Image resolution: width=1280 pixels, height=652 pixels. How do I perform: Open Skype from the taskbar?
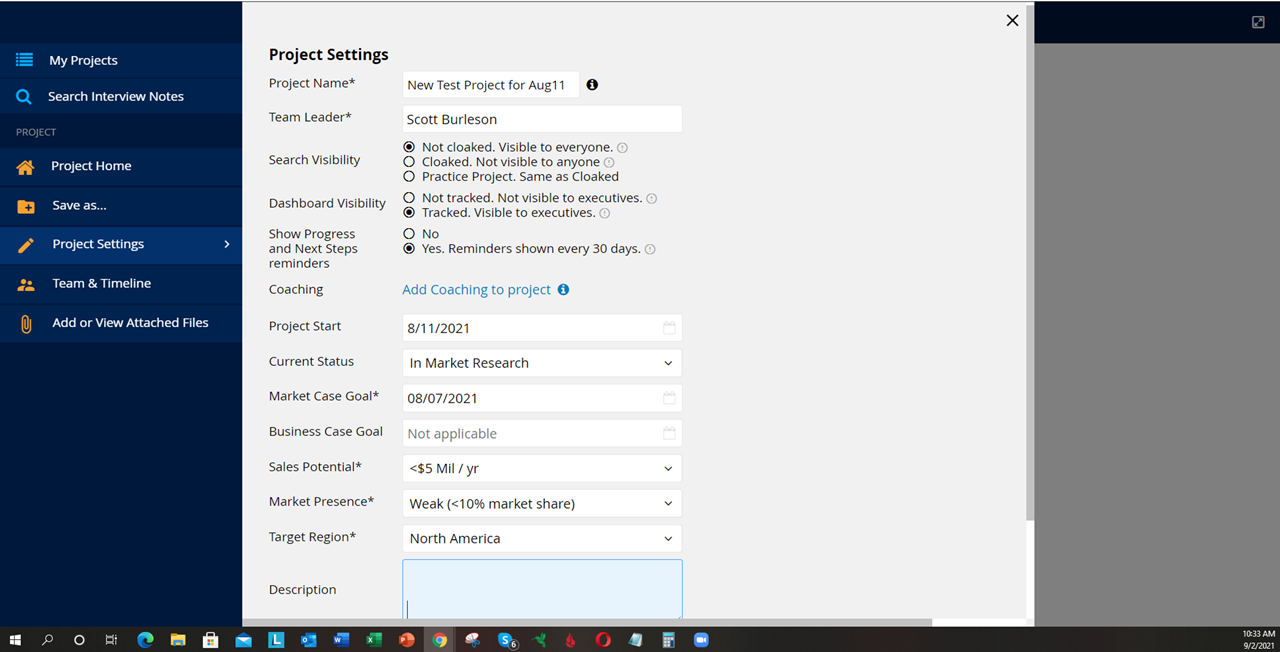coord(506,640)
